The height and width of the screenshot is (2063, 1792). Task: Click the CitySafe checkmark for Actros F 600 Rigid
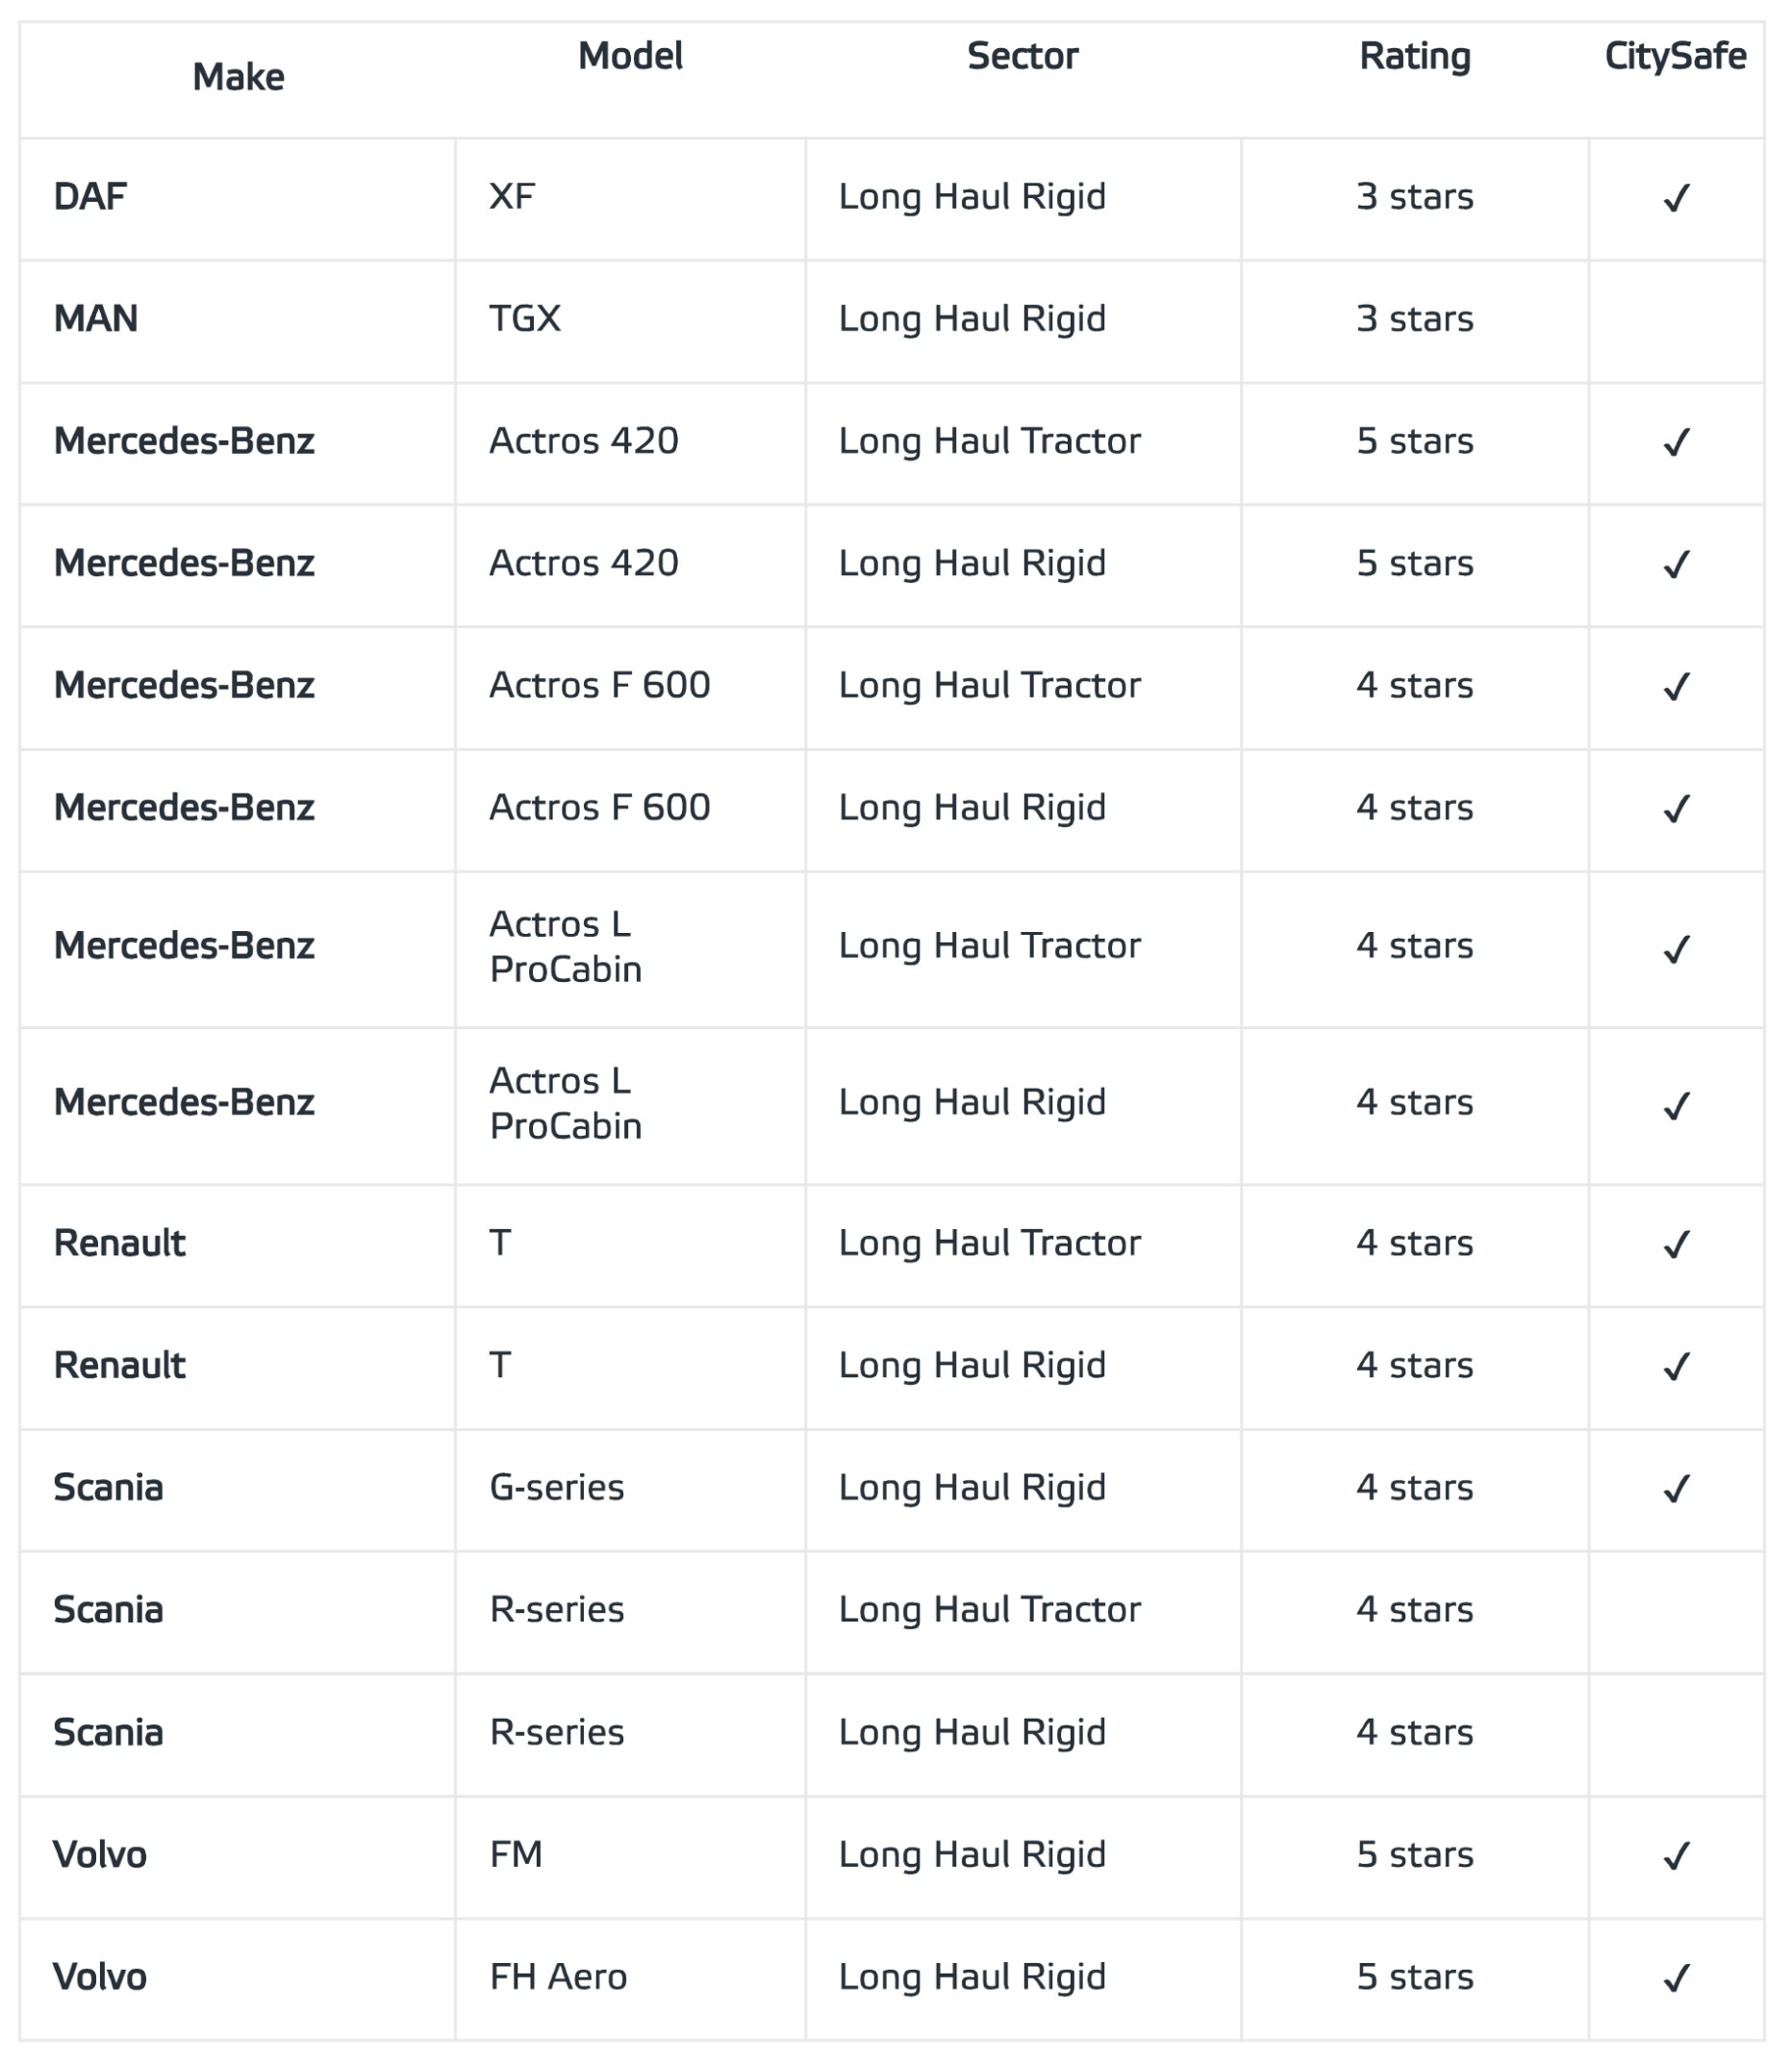click(x=1676, y=808)
